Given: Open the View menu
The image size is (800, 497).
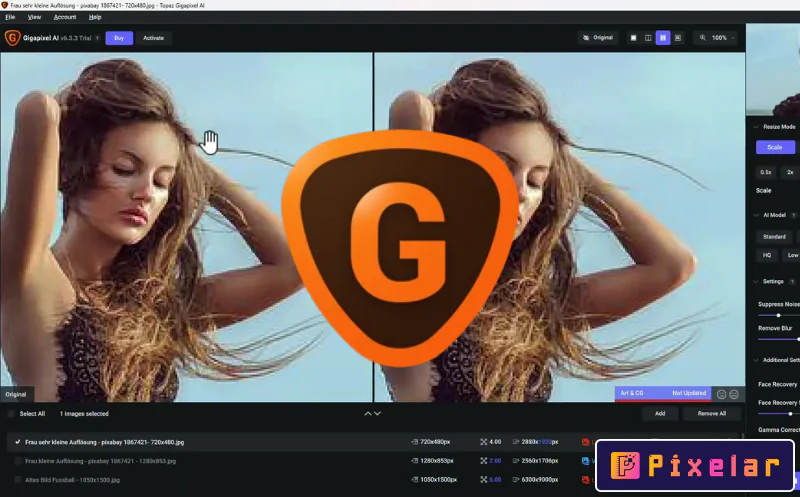Looking at the screenshot, I should pyautogui.click(x=34, y=17).
